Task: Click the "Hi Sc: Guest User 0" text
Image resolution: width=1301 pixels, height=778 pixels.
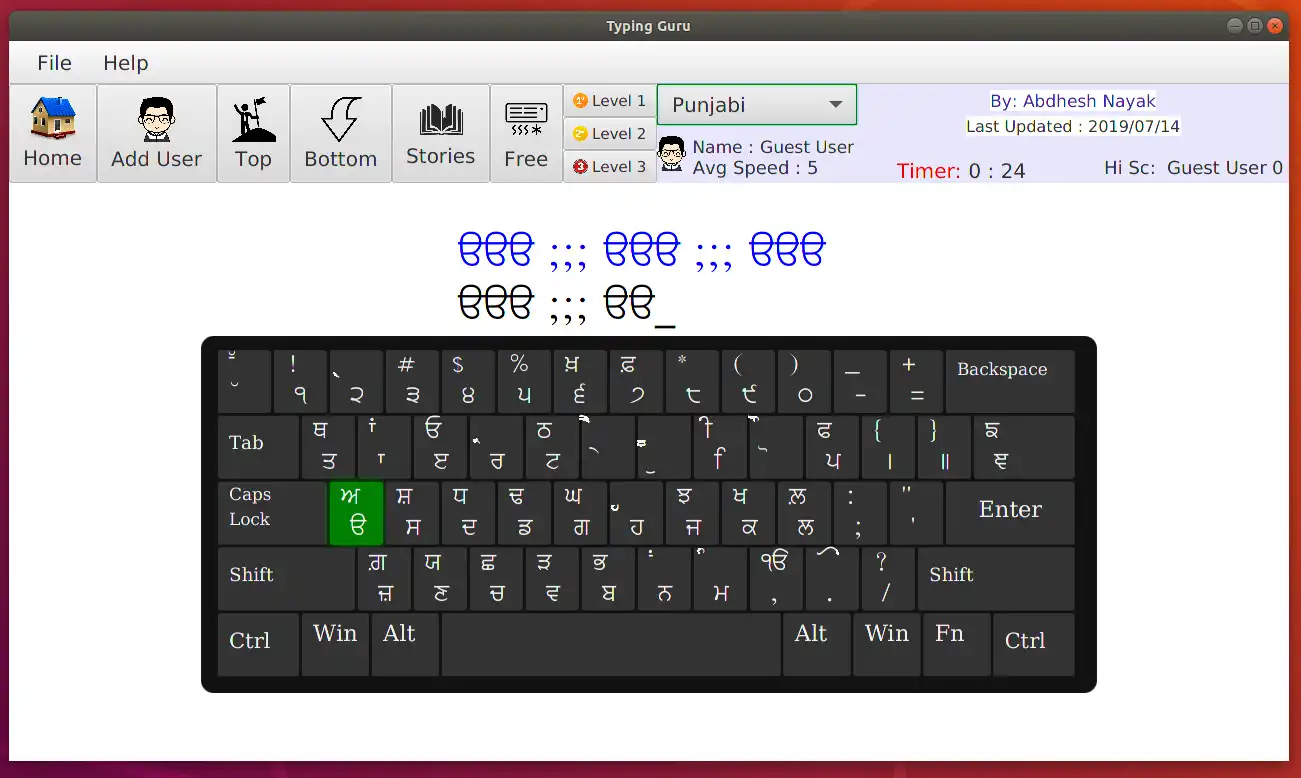Action: (x=1193, y=168)
